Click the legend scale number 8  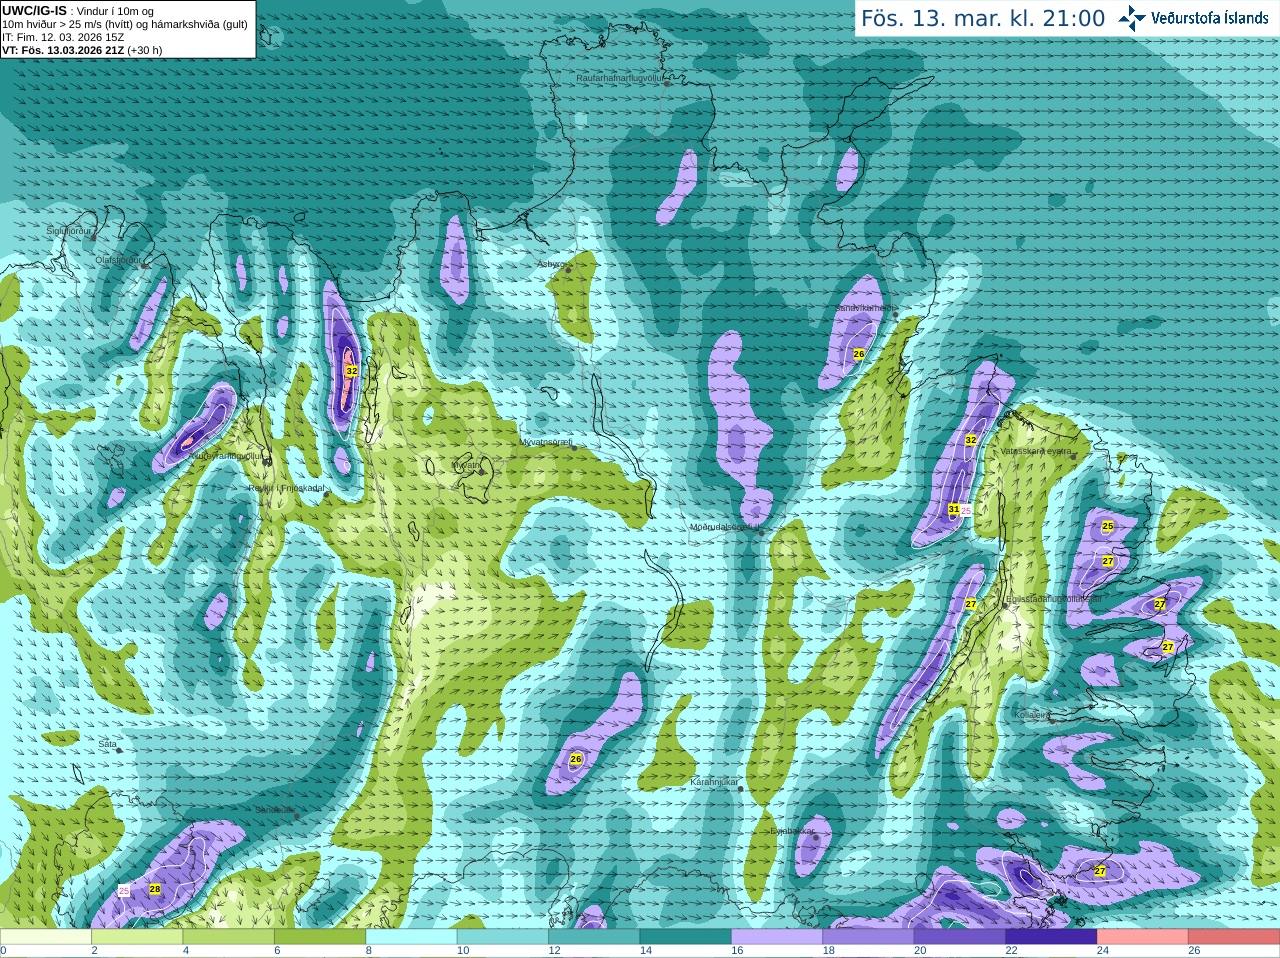click(369, 951)
